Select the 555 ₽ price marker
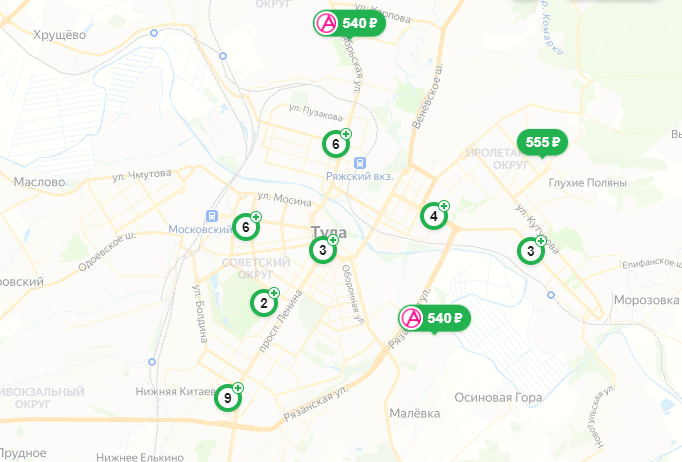 click(542, 142)
